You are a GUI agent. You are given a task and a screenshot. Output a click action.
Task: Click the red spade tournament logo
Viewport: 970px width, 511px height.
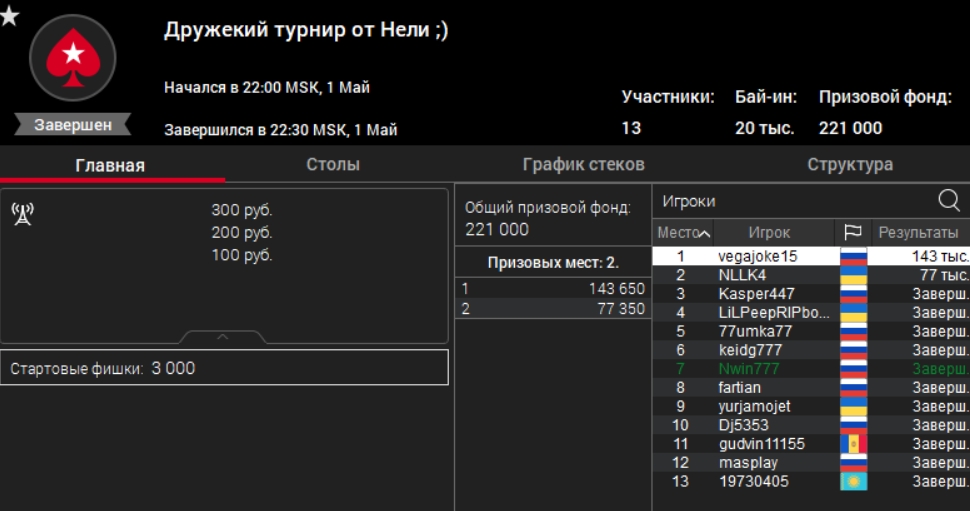click(x=73, y=58)
